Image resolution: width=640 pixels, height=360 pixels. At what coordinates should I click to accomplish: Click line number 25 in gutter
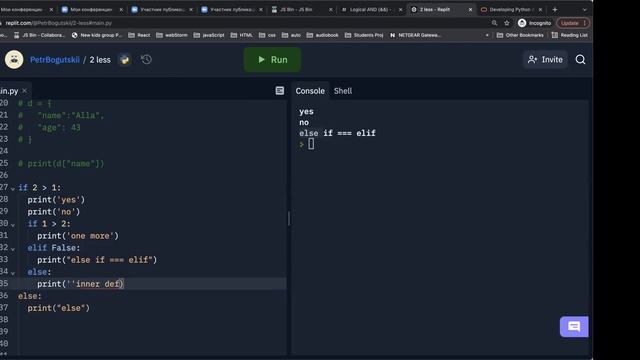coord(4,163)
